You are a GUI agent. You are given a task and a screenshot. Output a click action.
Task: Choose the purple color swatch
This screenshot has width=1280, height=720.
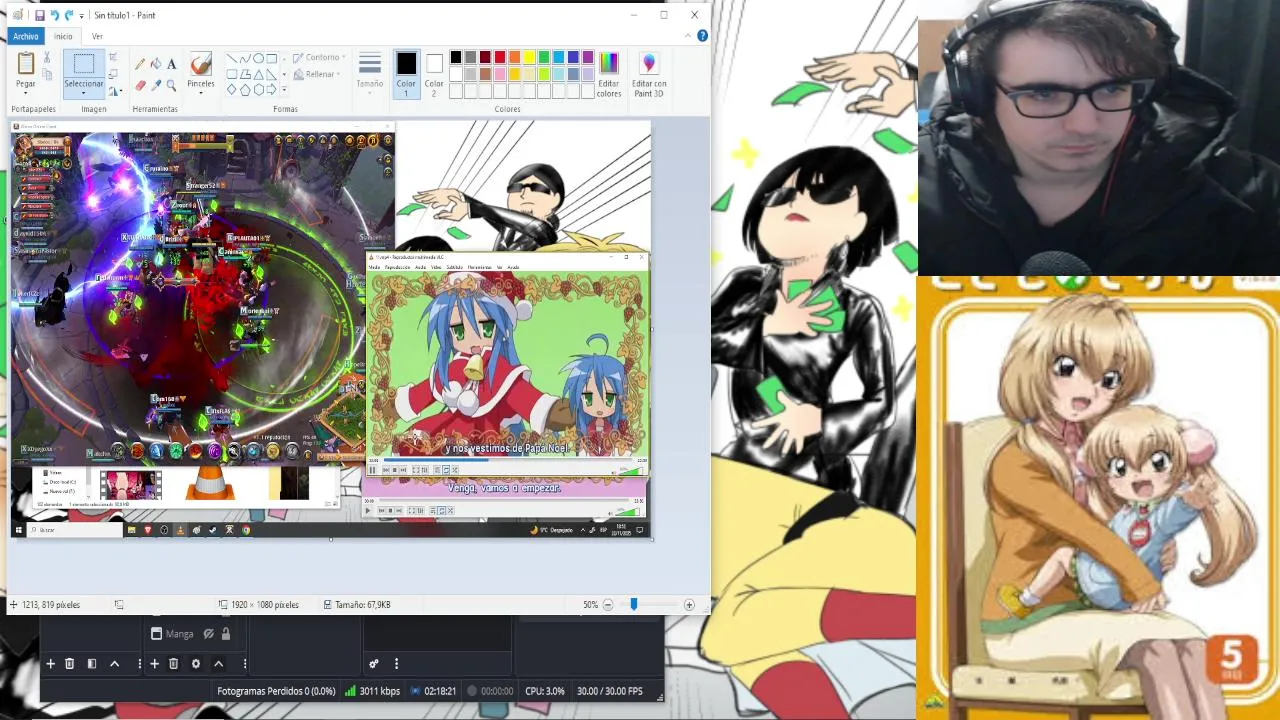588,58
